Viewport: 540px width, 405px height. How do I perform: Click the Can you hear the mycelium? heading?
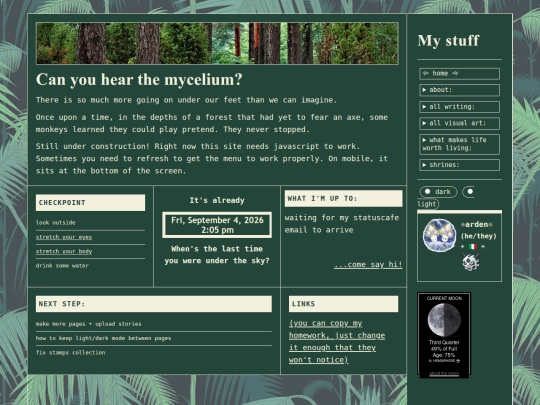pos(139,80)
